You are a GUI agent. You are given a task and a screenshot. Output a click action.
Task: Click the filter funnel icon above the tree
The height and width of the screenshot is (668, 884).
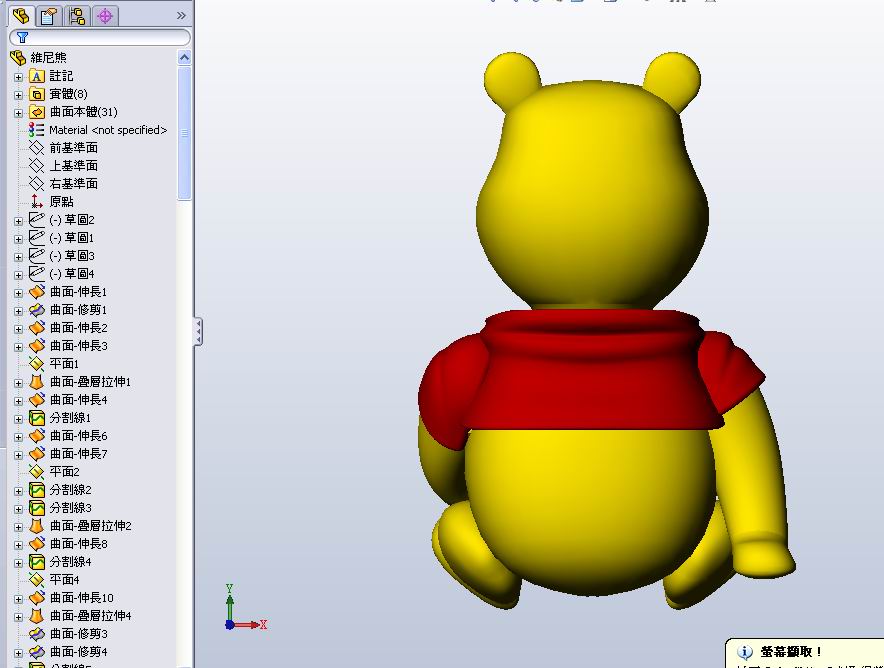(x=22, y=37)
